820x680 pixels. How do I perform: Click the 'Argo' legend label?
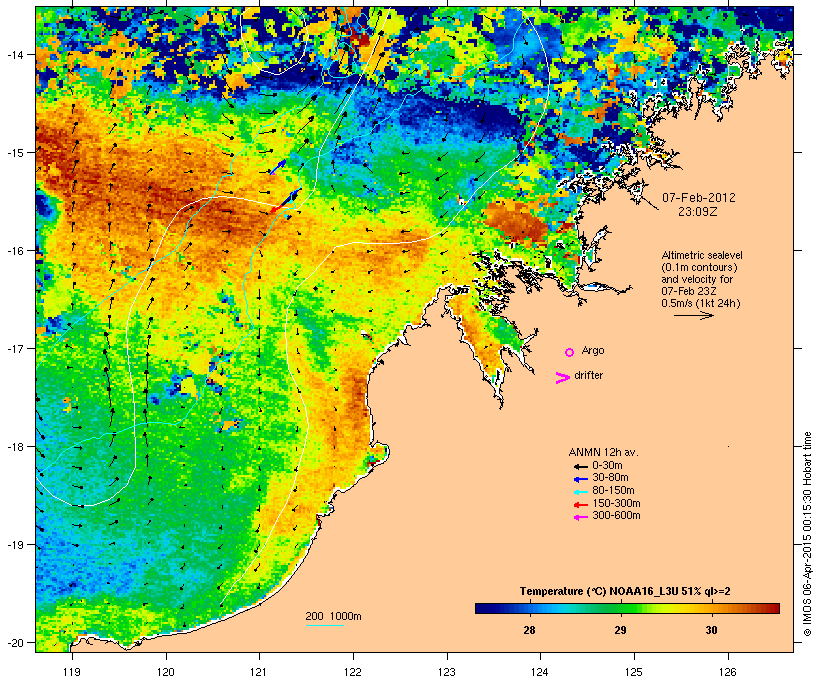click(x=593, y=350)
